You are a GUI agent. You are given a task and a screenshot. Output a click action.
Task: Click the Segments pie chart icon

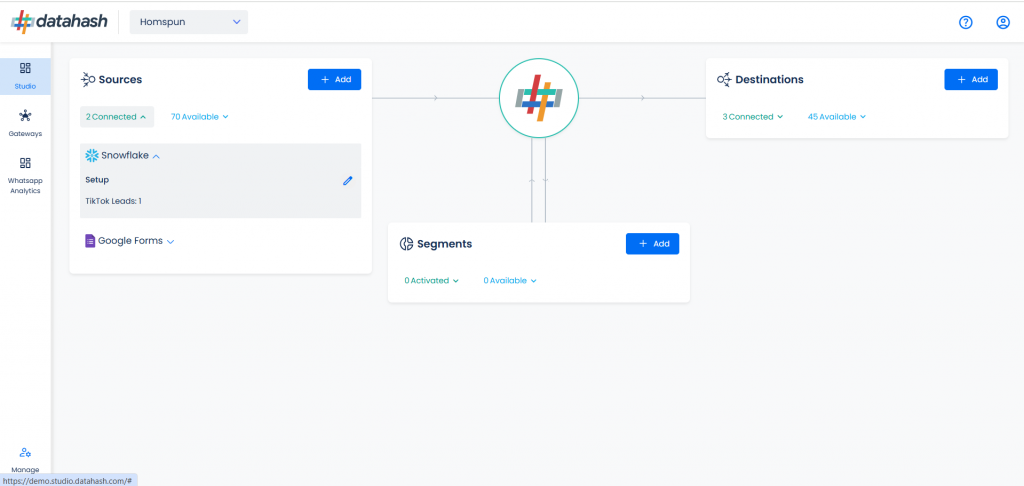point(406,244)
